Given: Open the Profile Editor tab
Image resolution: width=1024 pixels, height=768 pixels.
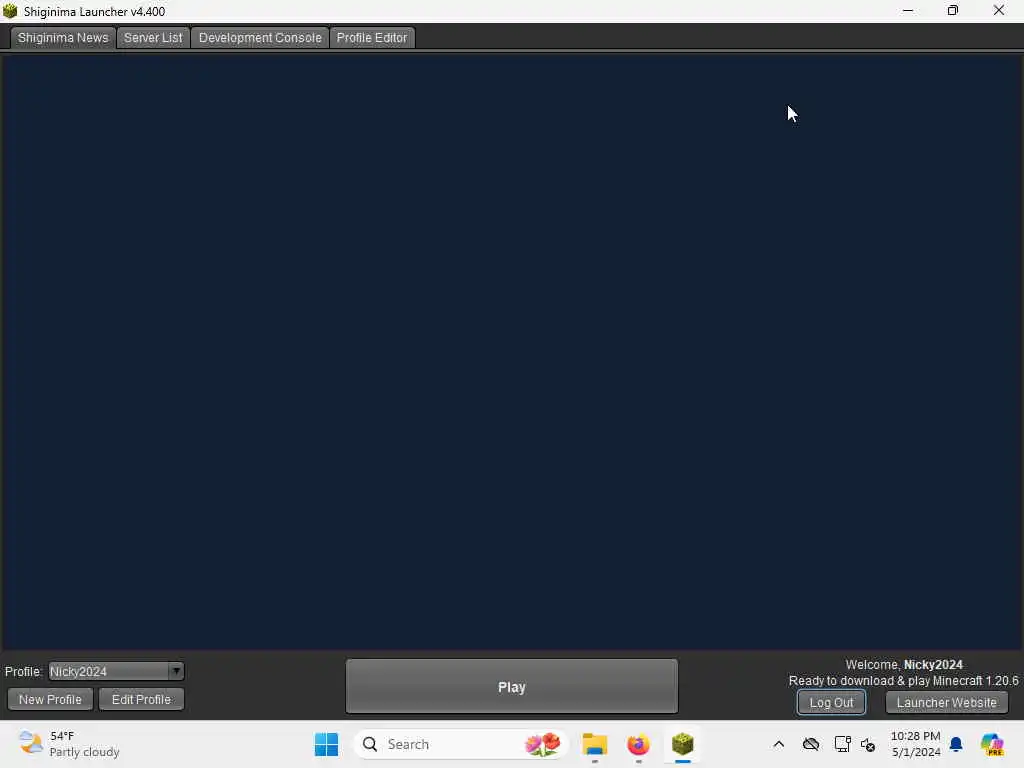Looking at the screenshot, I should [372, 38].
